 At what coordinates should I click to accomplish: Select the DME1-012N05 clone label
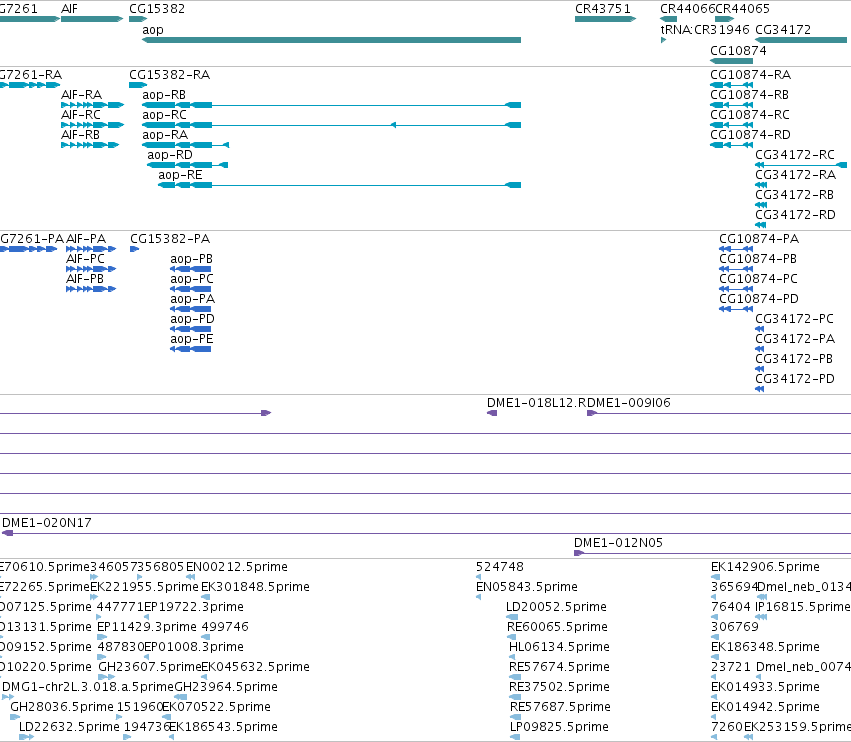tap(619, 544)
